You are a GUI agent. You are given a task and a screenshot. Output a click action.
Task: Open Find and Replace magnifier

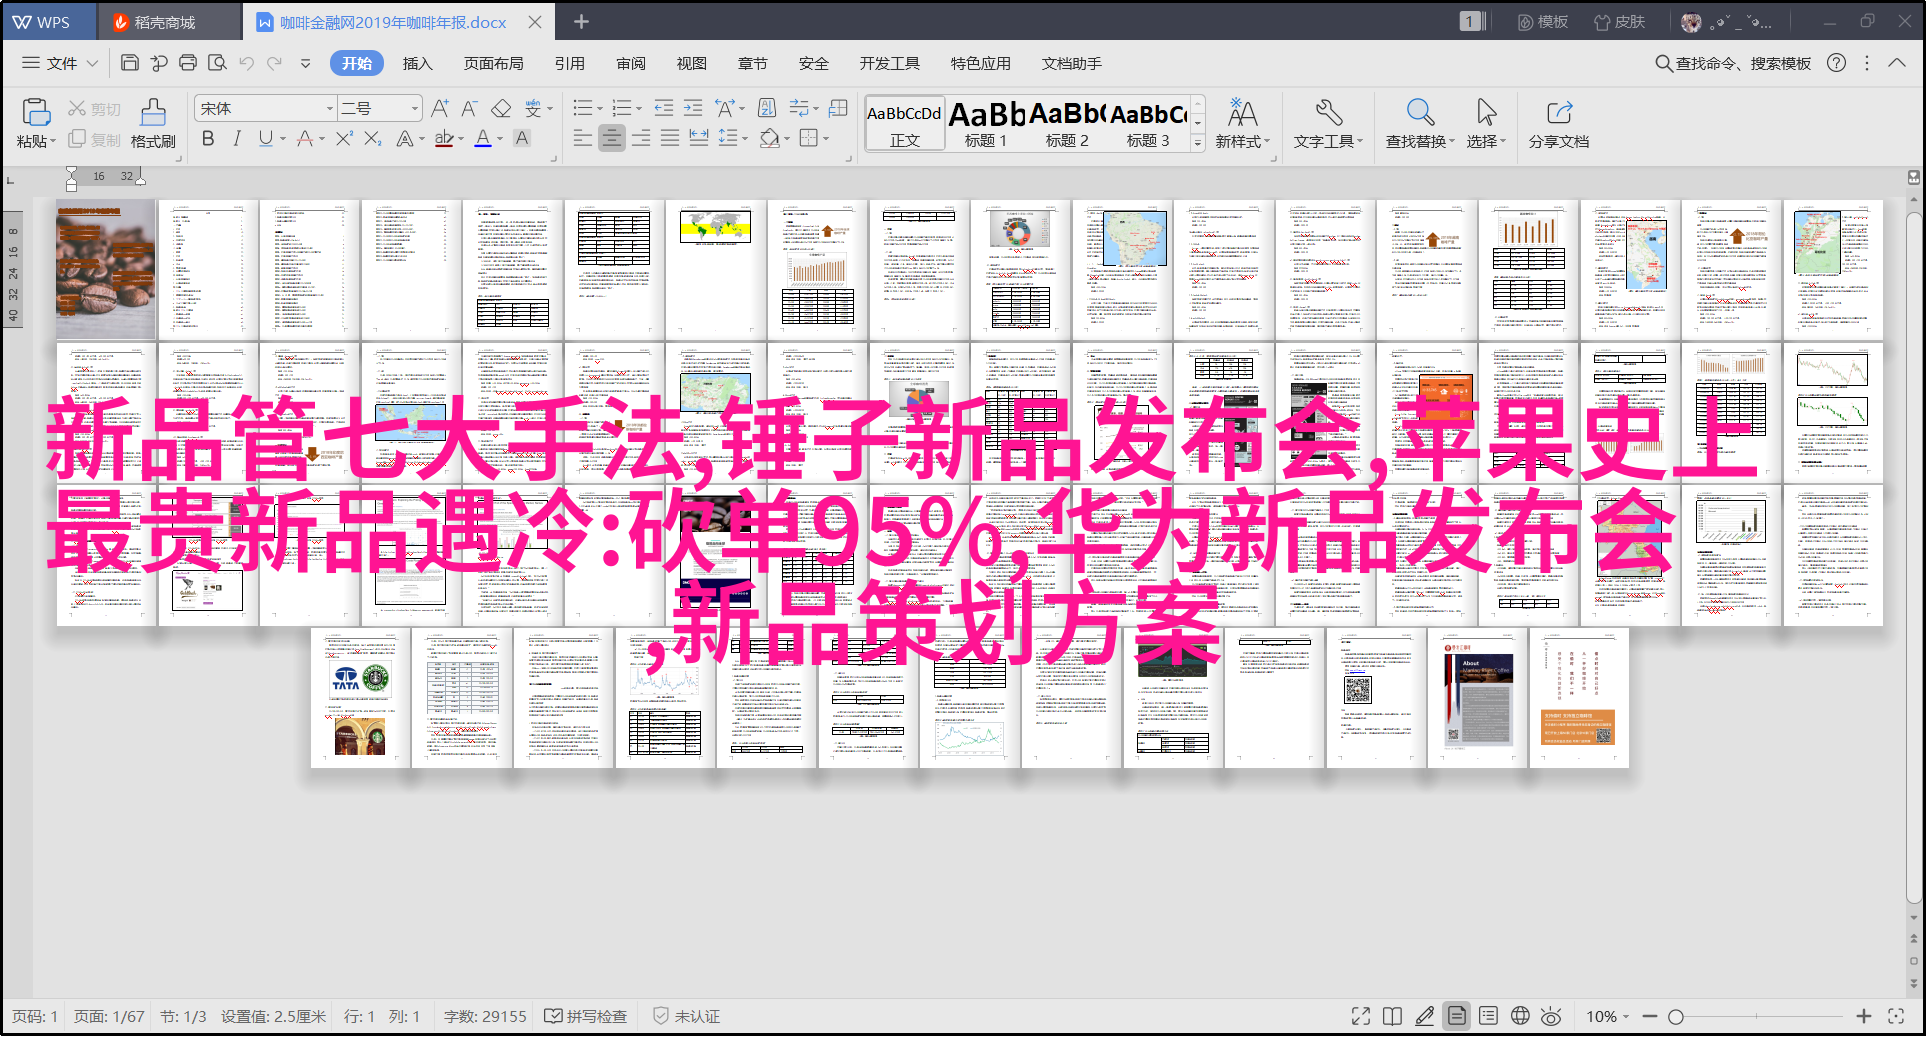pyautogui.click(x=1420, y=112)
